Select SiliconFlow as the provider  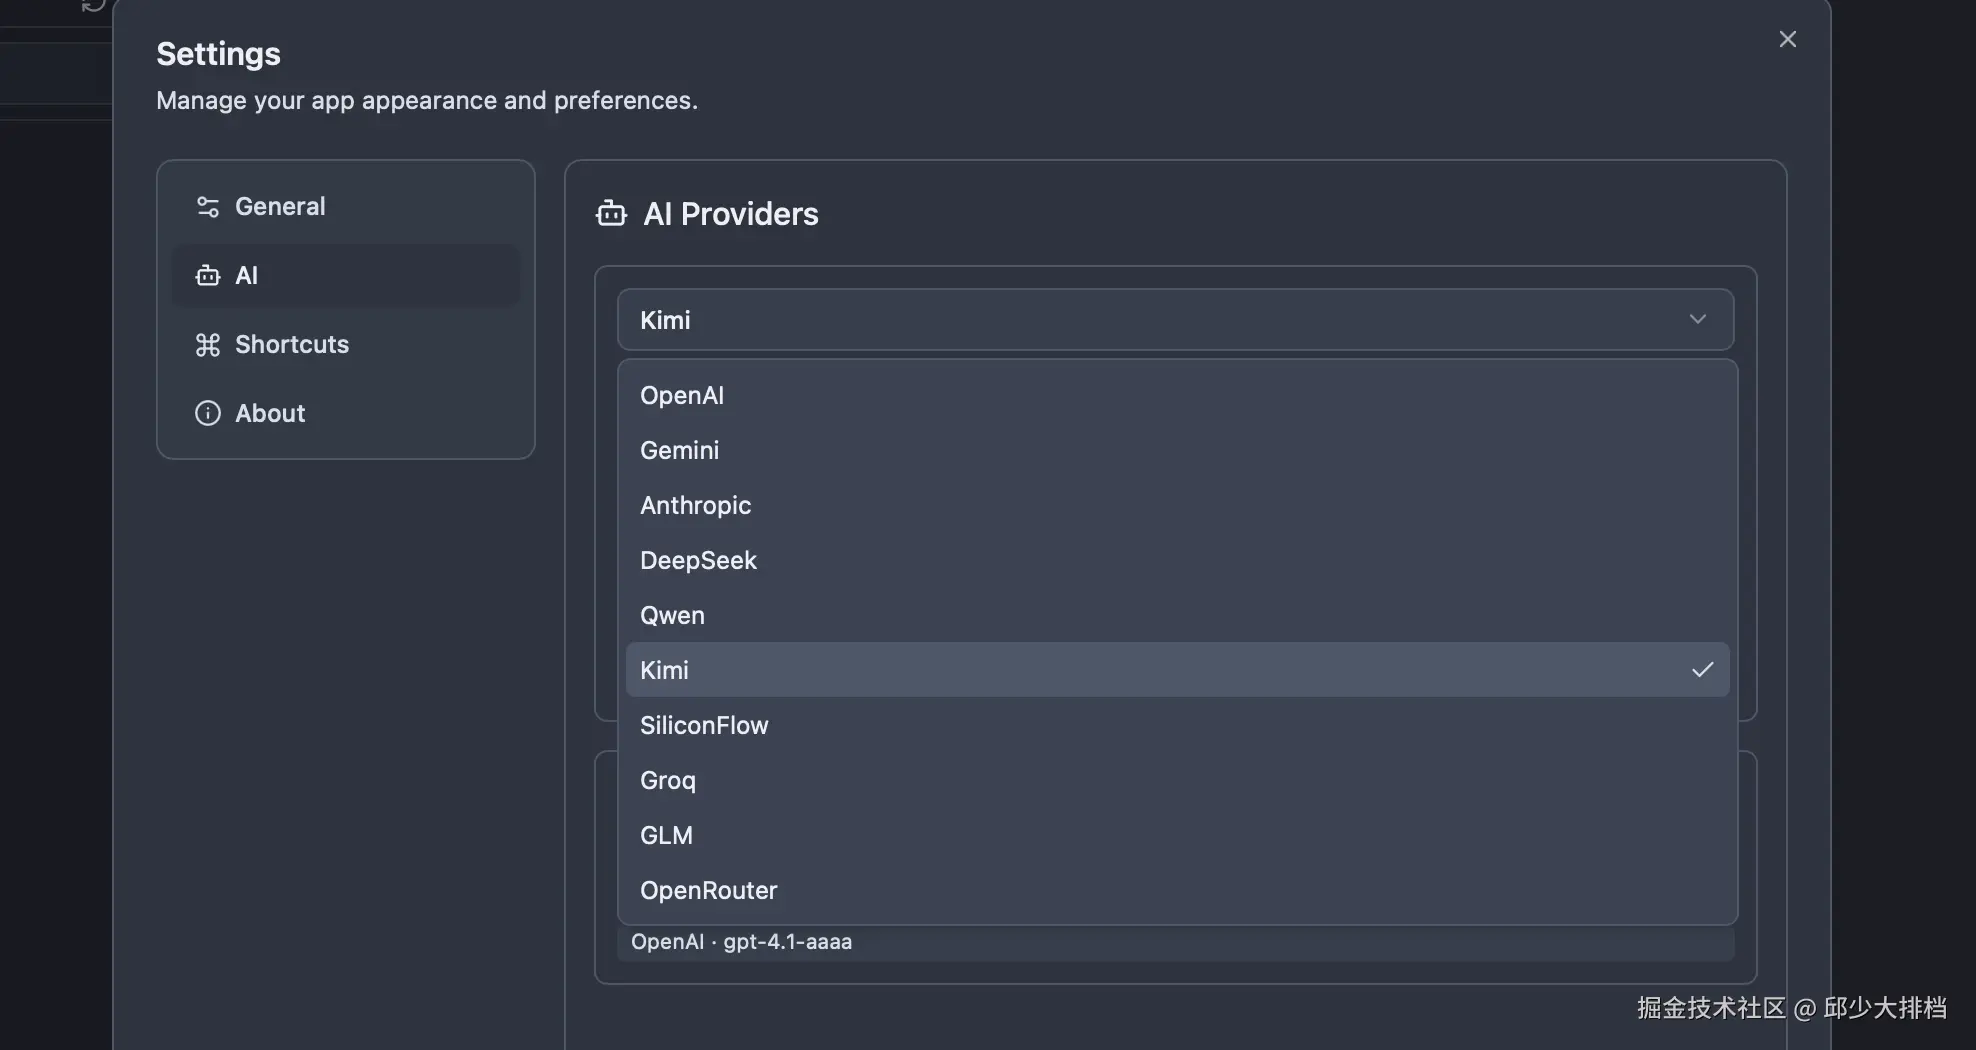(x=705, y=725)
